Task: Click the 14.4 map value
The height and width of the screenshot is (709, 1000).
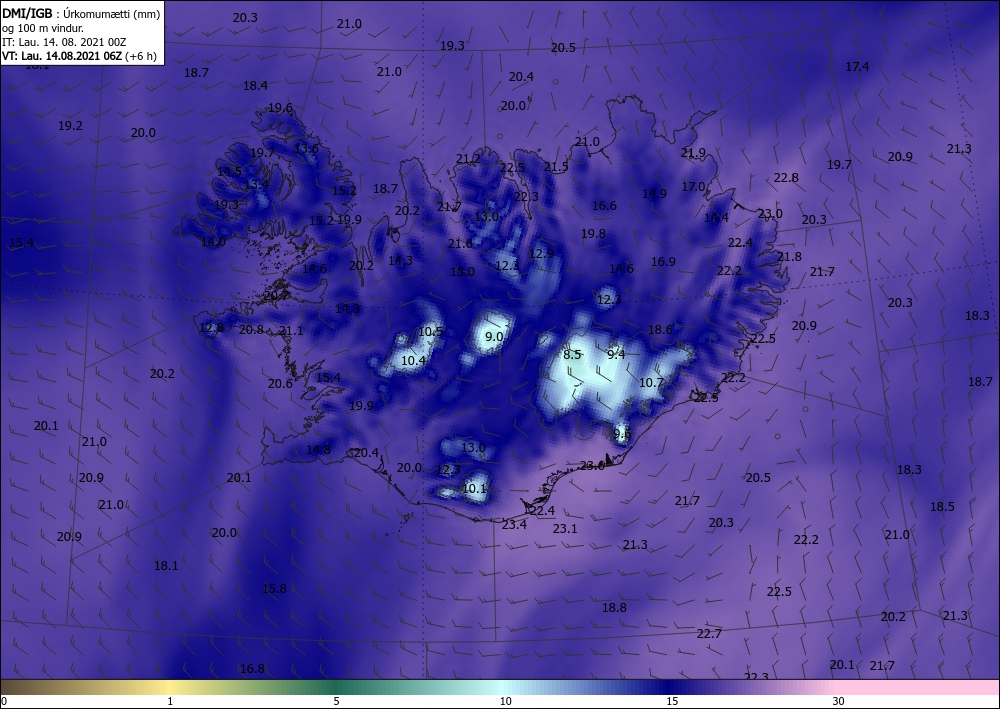Action: click(716, 217)
